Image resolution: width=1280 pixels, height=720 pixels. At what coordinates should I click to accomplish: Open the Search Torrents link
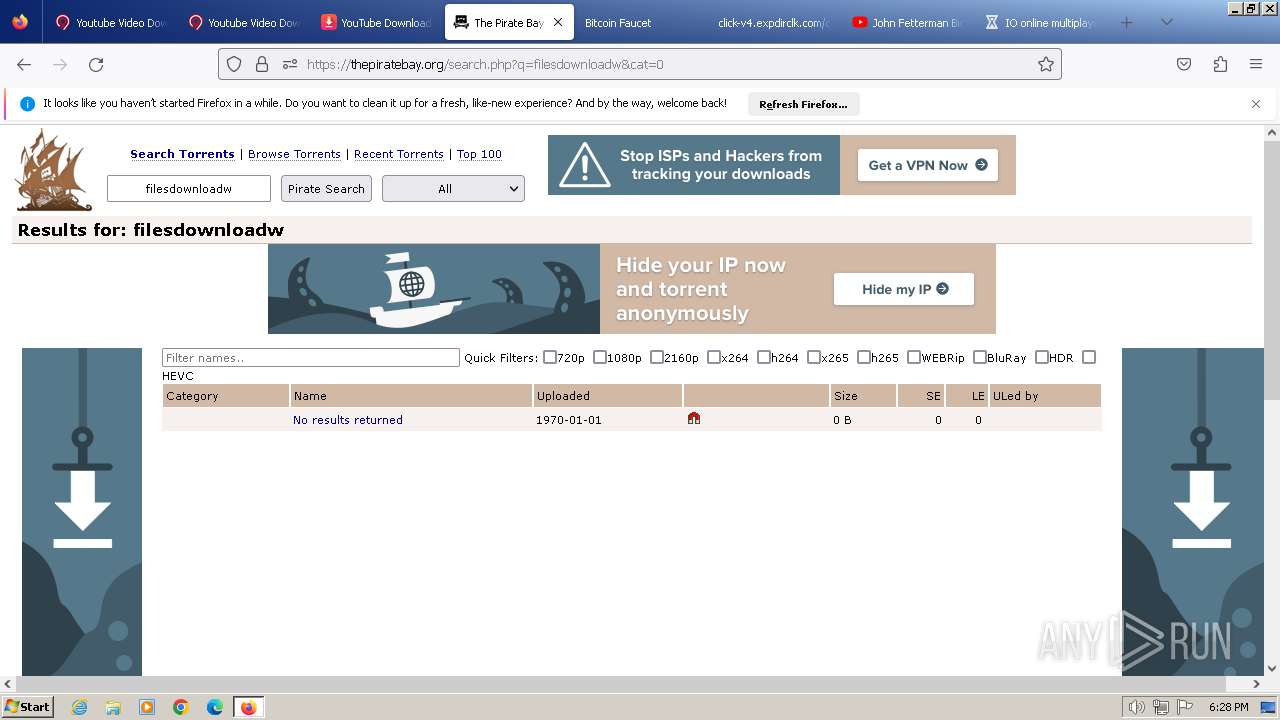182,154
